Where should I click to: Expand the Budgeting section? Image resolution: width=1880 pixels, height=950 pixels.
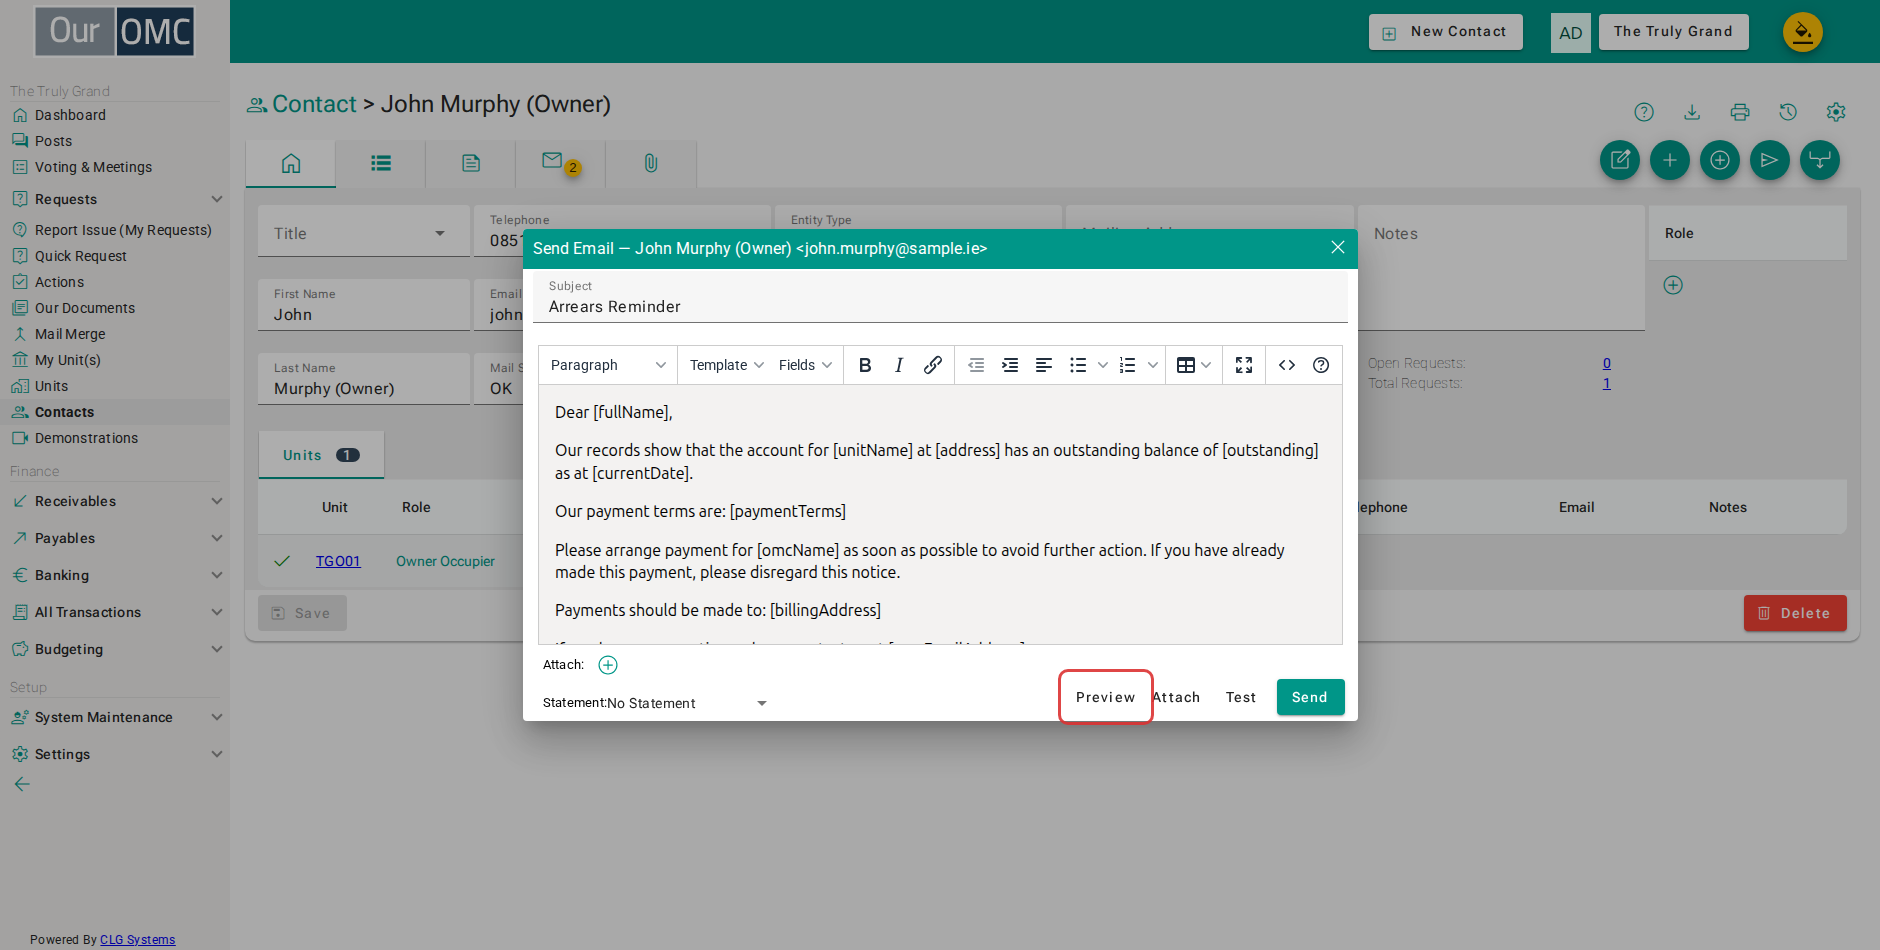click(116, 649)
